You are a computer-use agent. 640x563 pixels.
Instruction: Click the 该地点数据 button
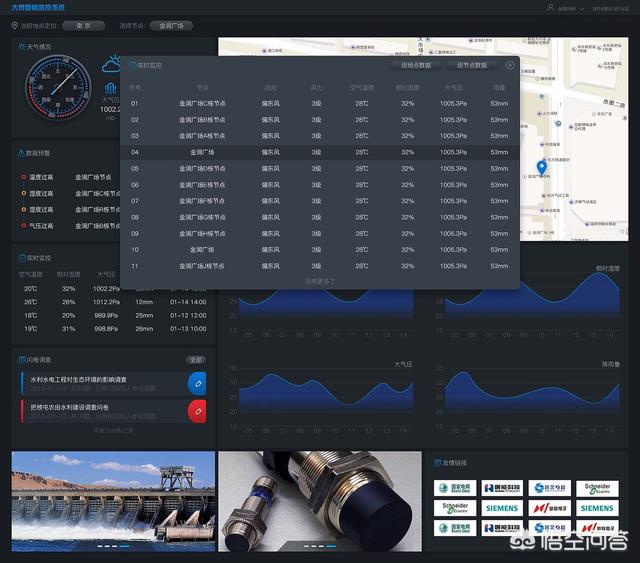pyautogui.click(x=415, y=65)
